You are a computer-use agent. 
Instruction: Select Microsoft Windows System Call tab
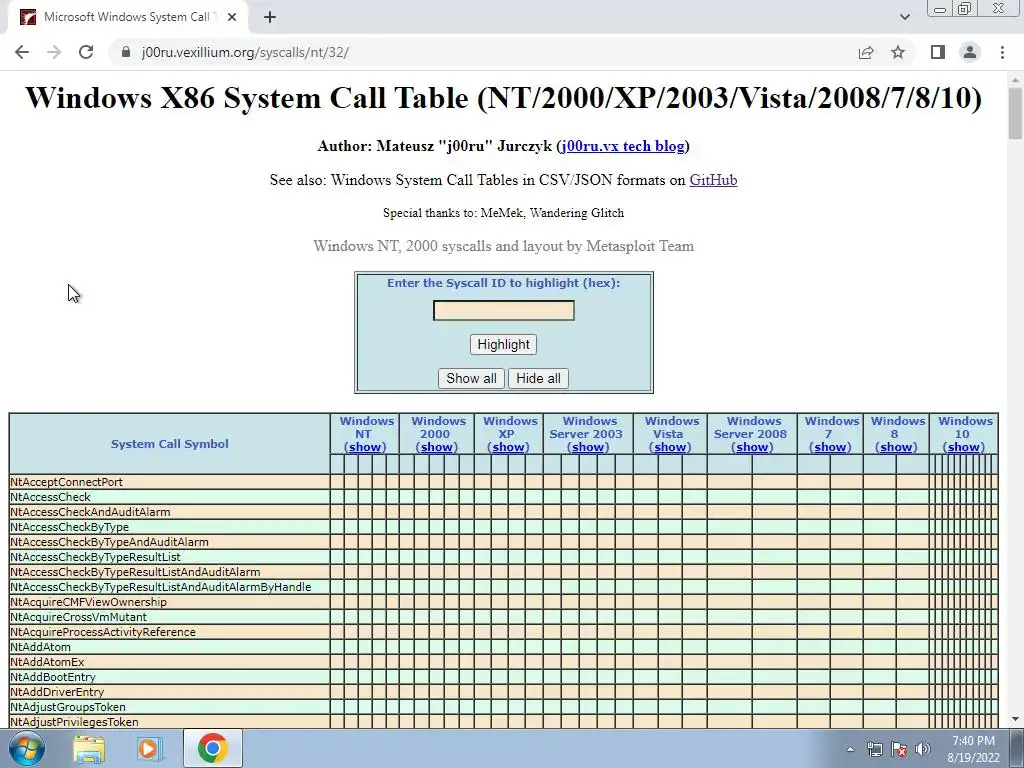click(x=127, y=17)
